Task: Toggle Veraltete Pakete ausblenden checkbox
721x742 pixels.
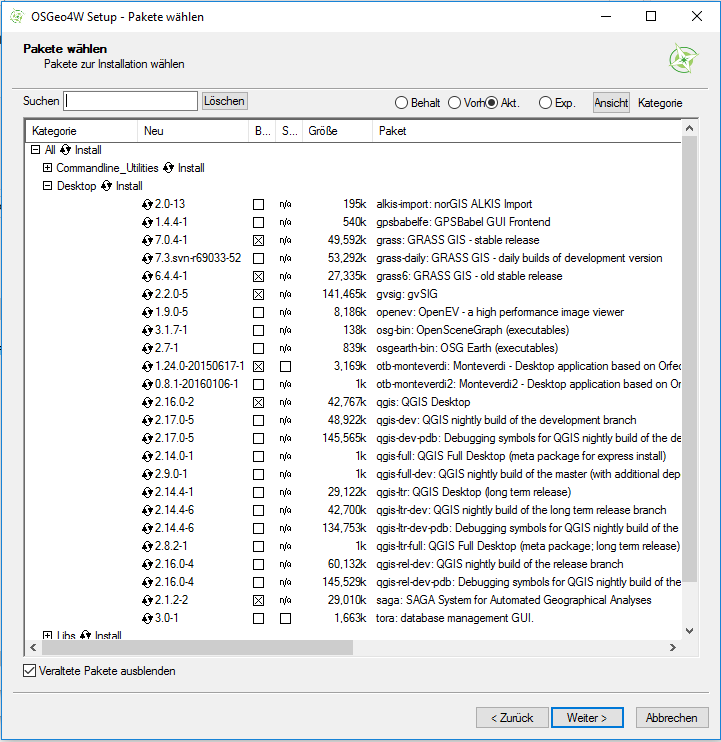Action: [x=29, y=671]
